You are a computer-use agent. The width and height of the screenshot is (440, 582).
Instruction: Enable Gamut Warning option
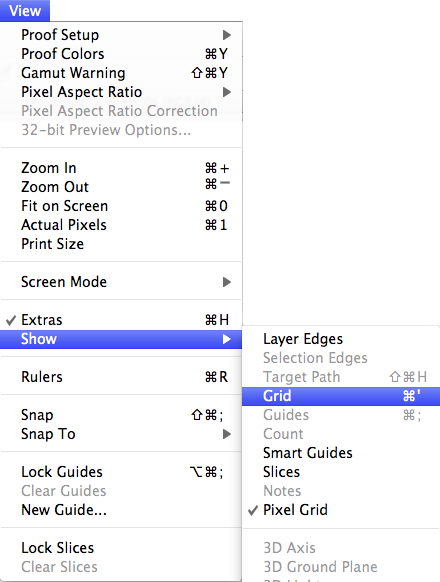[x=121, y=73]
